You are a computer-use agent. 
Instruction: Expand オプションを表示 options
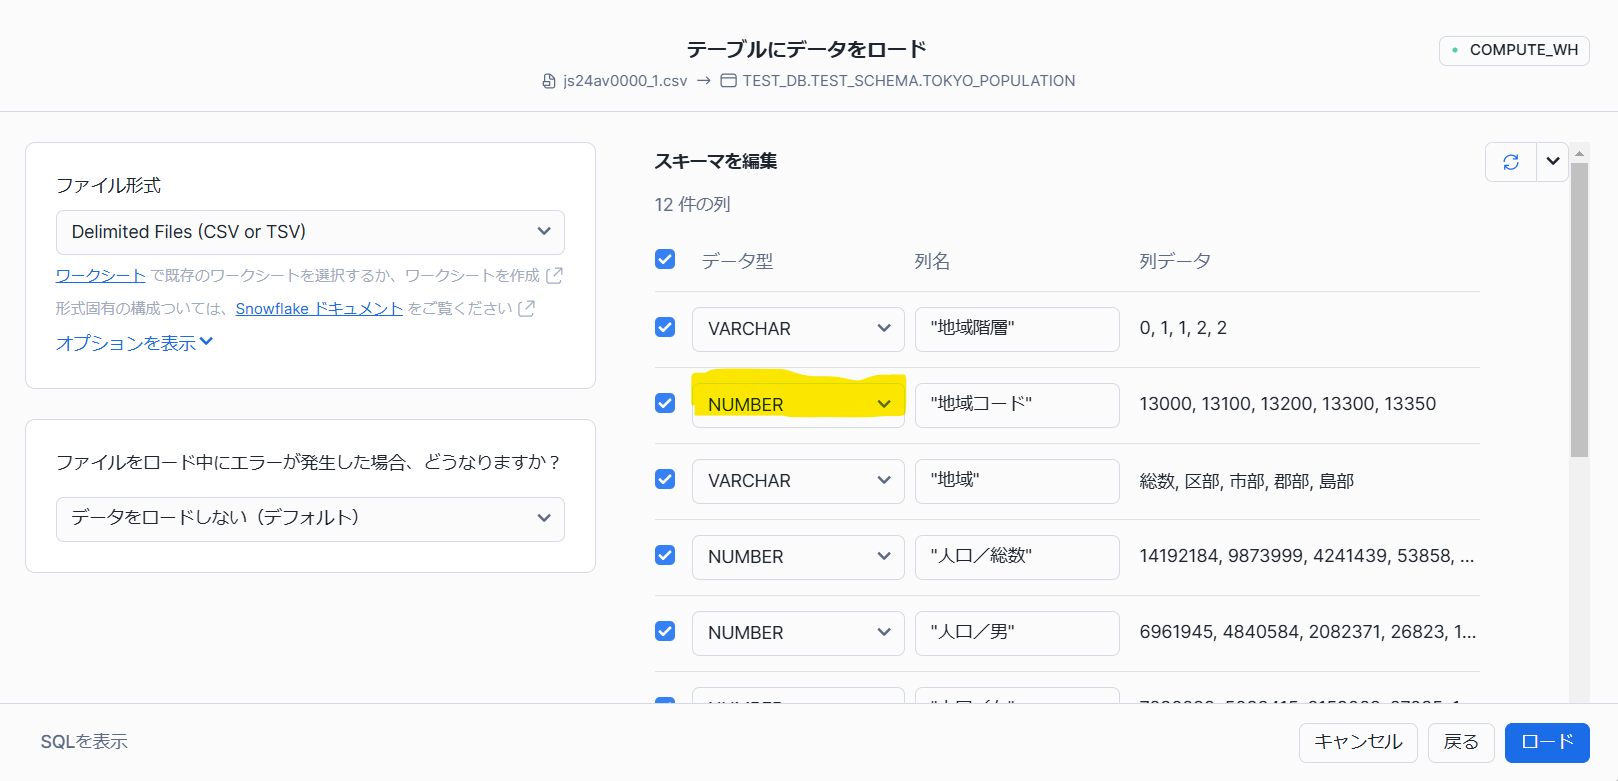pos(134,343)
